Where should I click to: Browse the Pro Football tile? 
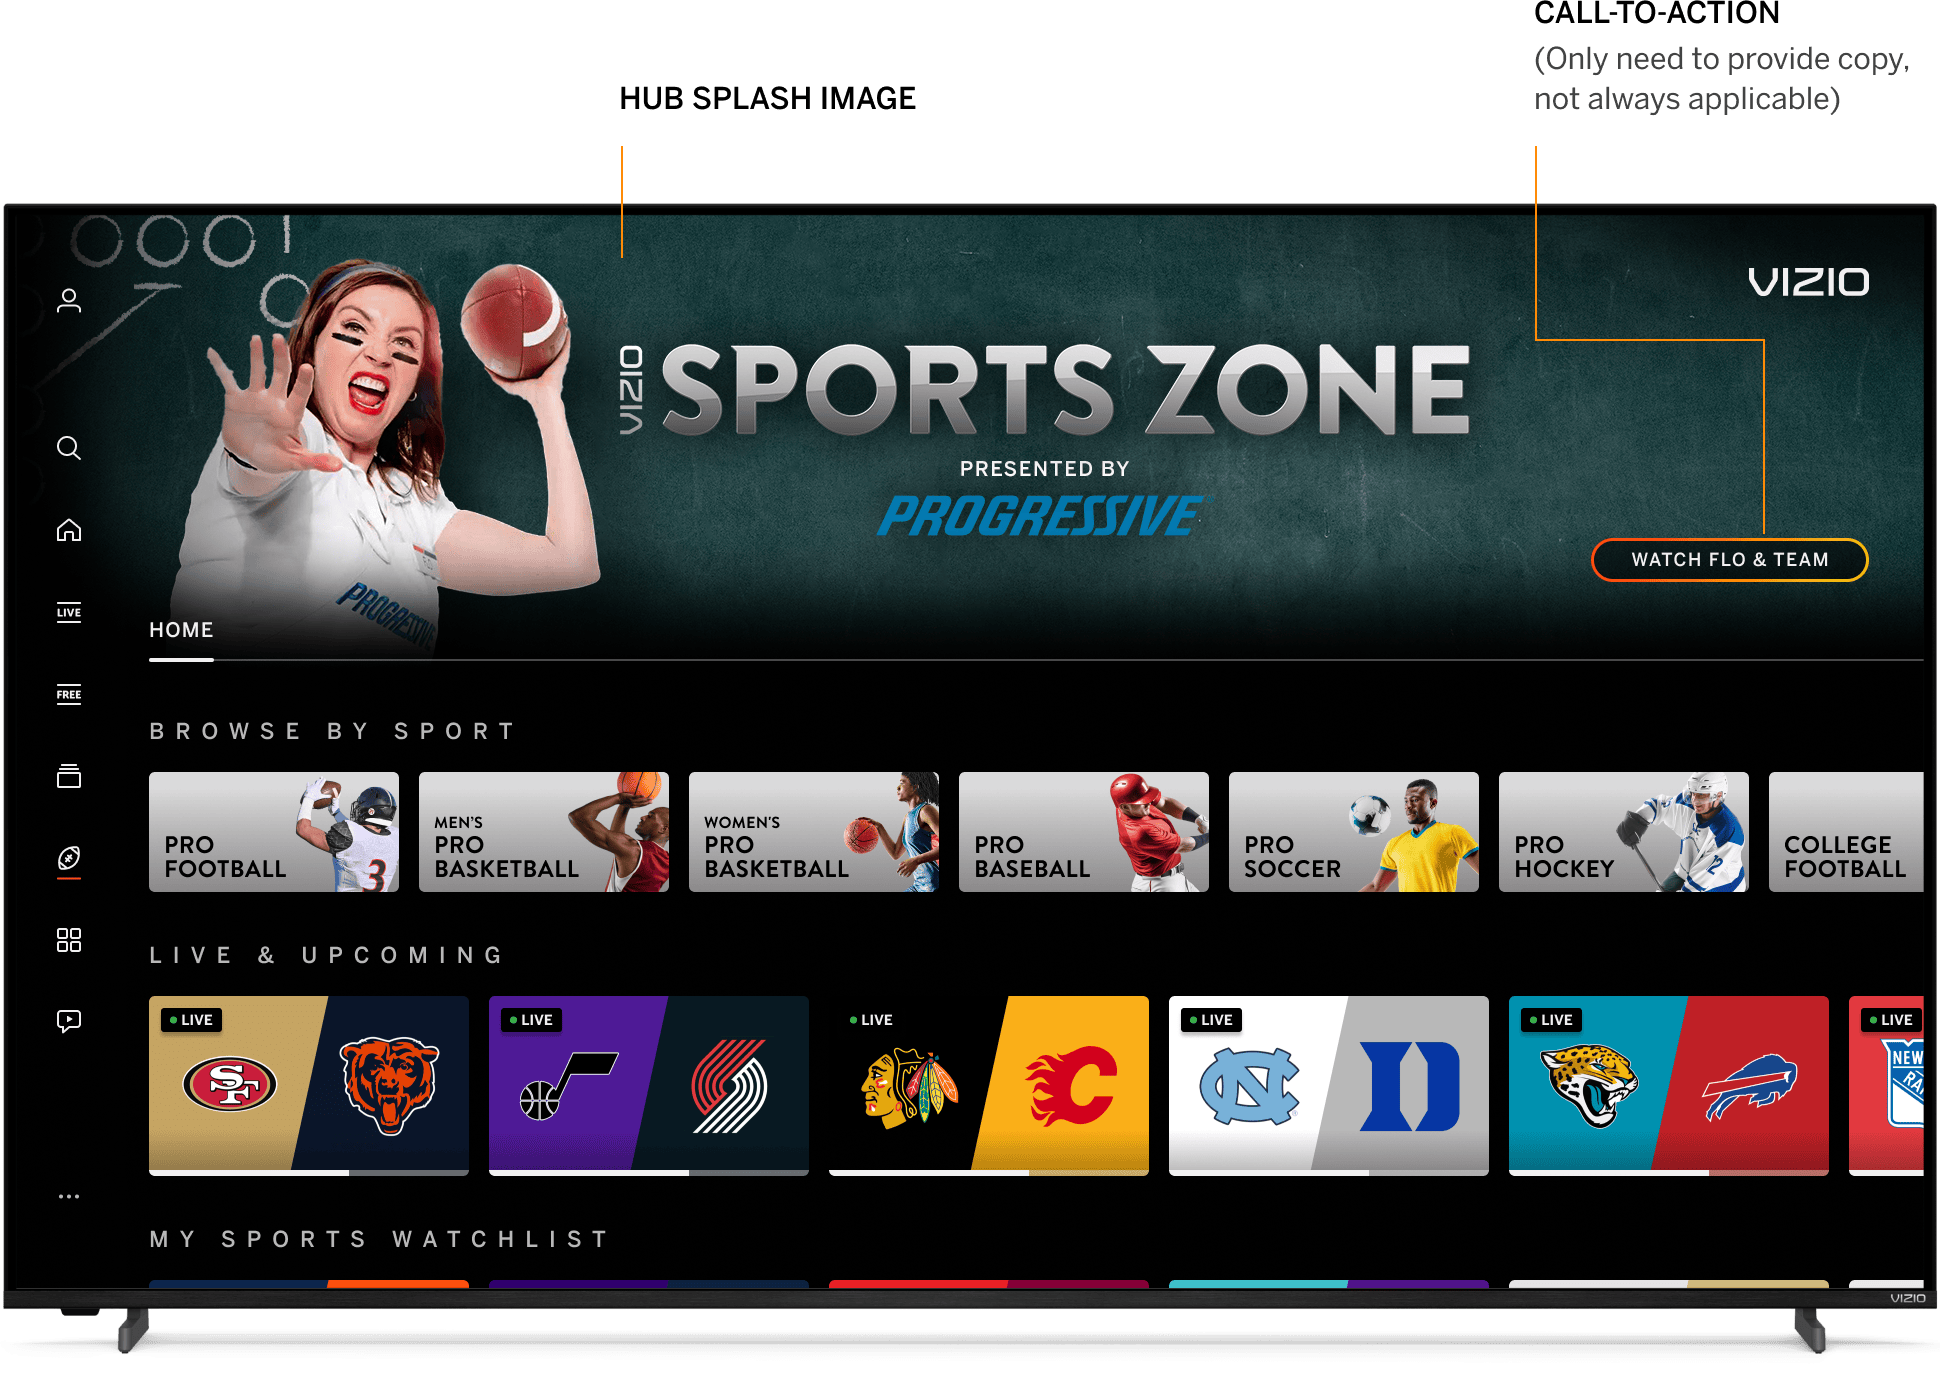pyautogui.click(x=274, y=832)
